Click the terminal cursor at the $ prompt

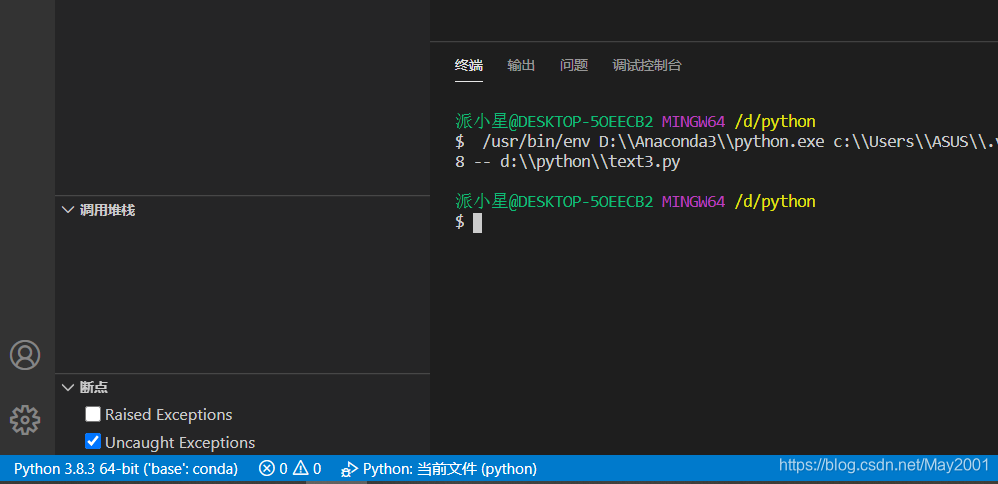click(x=477, y=222)
